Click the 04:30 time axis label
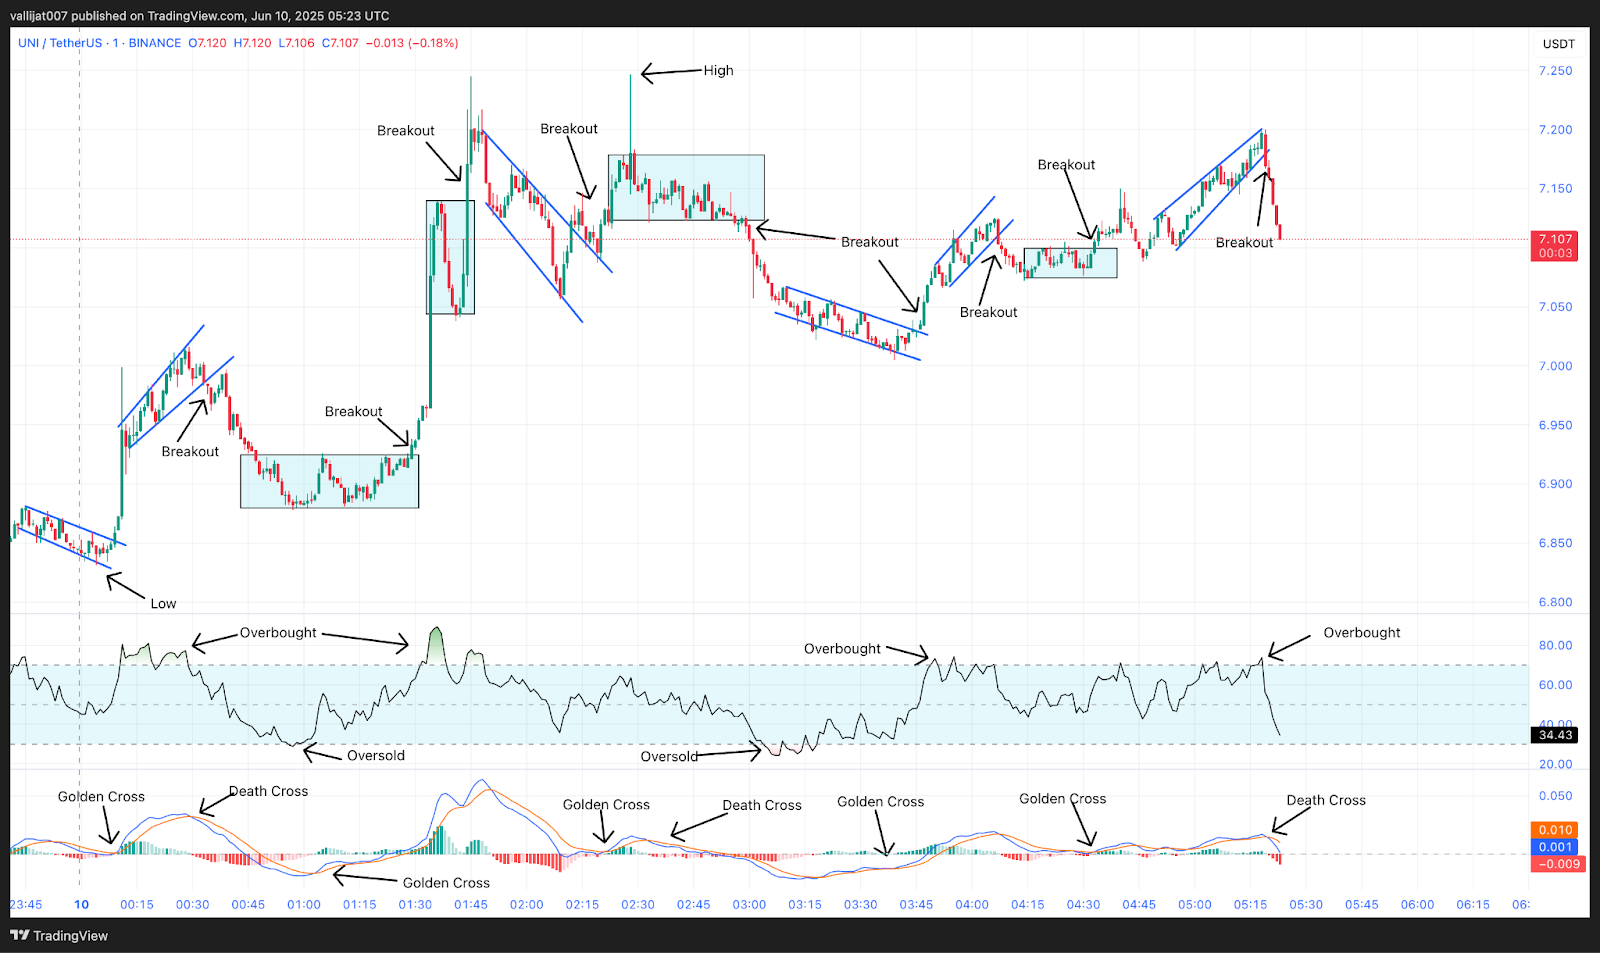 (x=1083, y=905)
